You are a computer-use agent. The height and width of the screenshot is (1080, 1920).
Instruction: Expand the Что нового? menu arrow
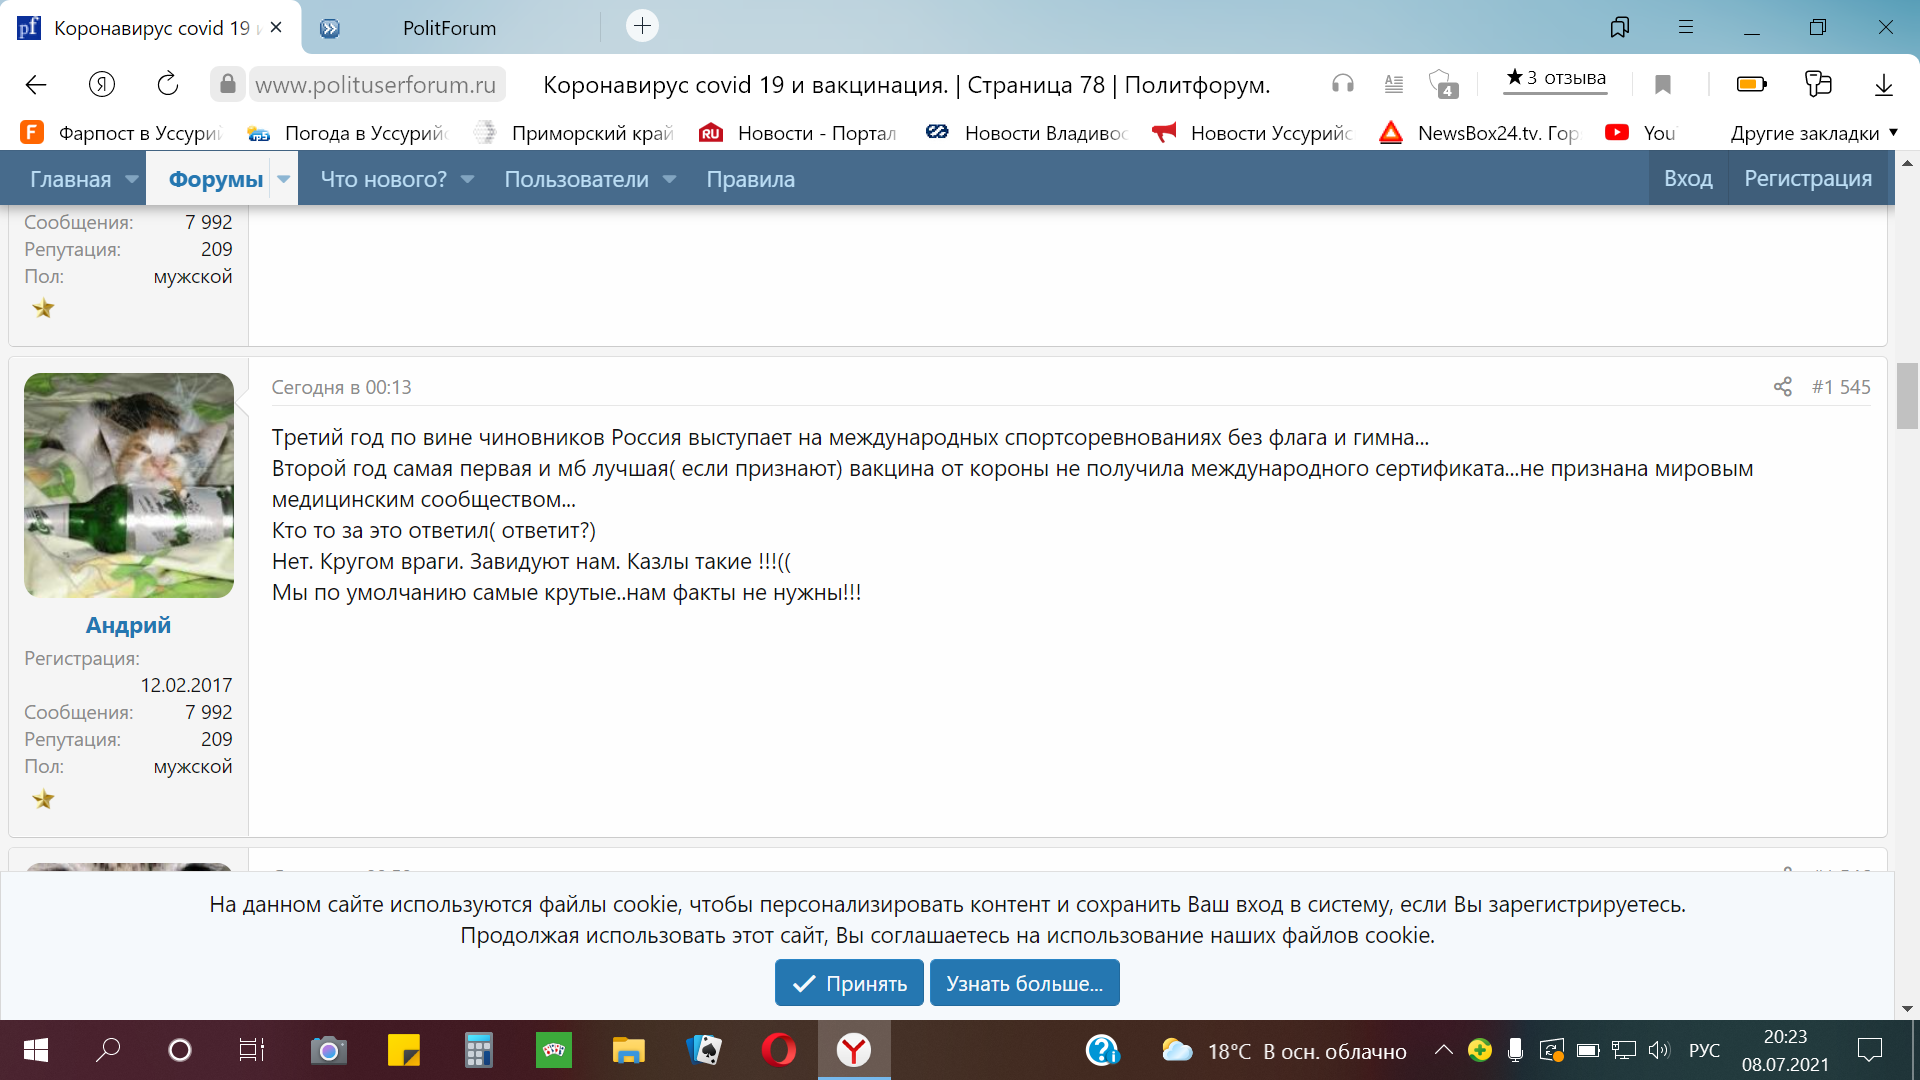click(x=467, y=179)
